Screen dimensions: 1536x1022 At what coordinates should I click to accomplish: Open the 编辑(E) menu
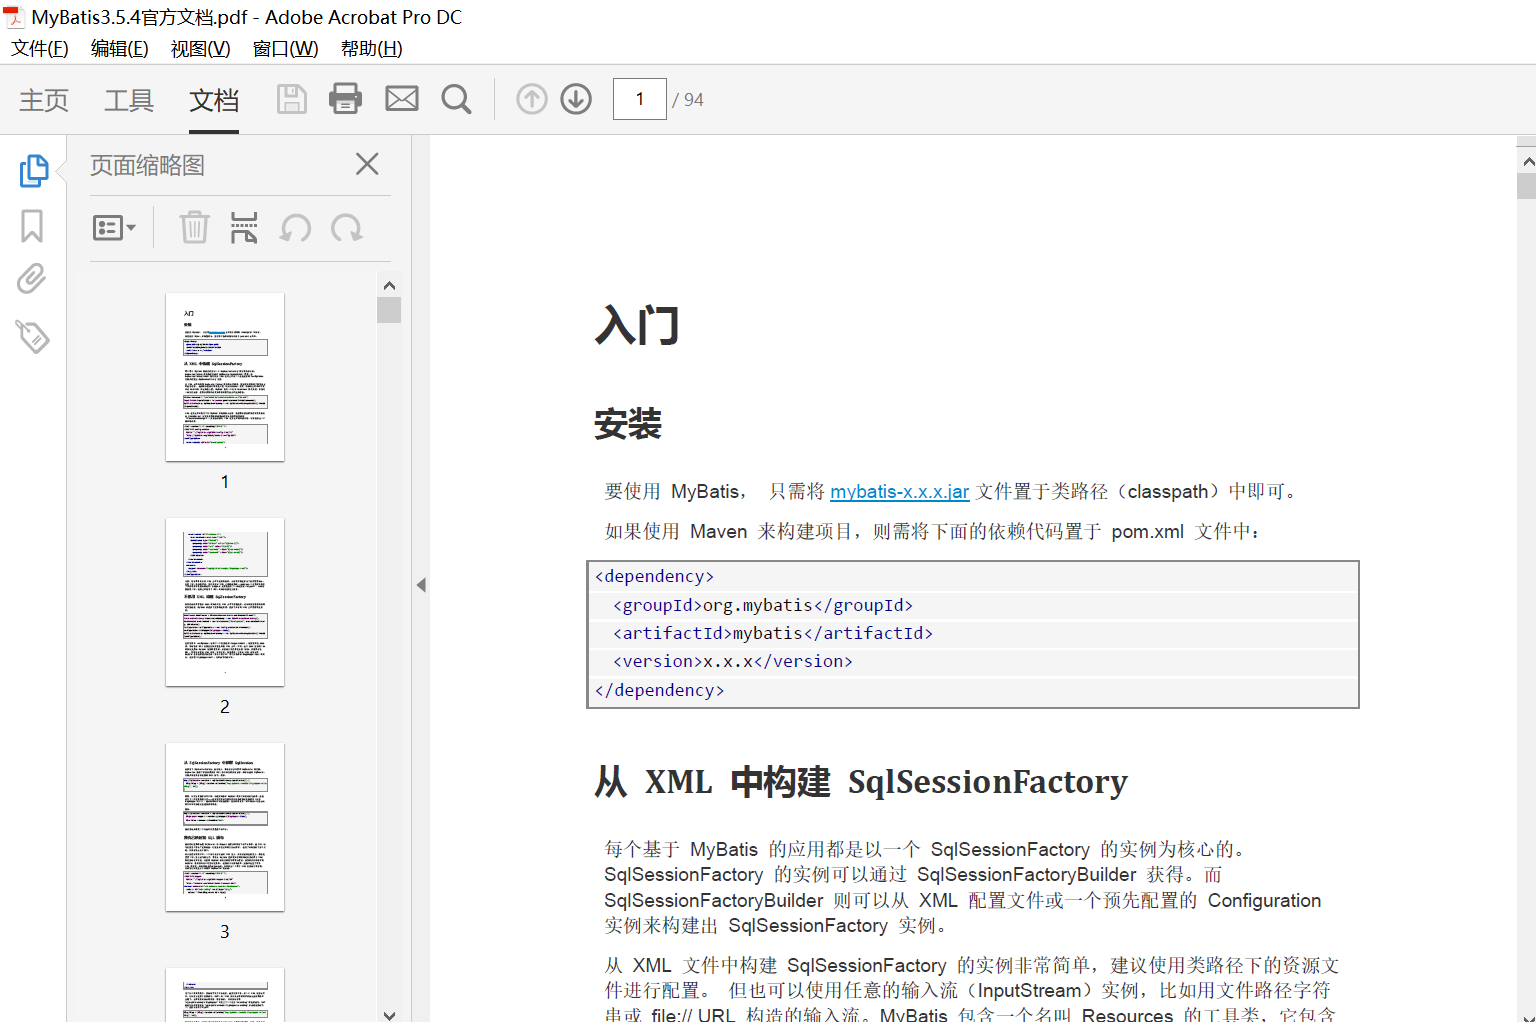pyautogui.click(x=120, y=48)
